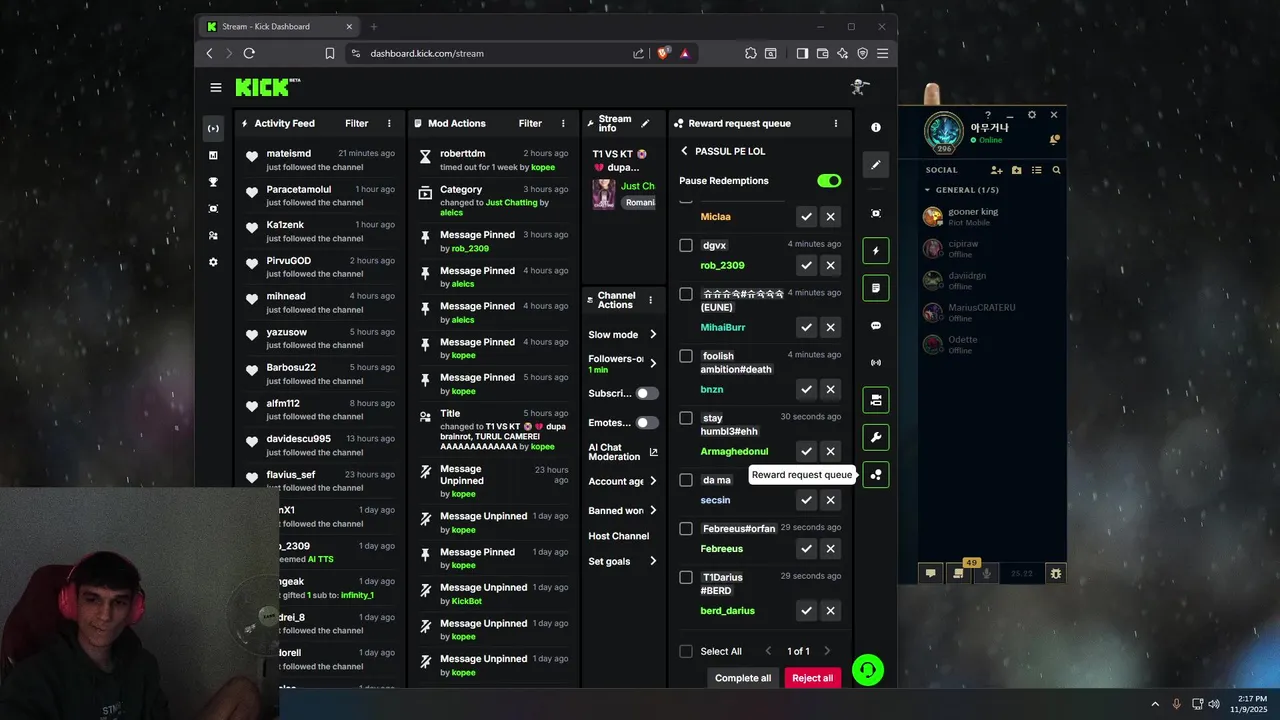The image size is (1280, 720).
Task: Collapse the GENERAL friends group in League
Action: (927, 190)
